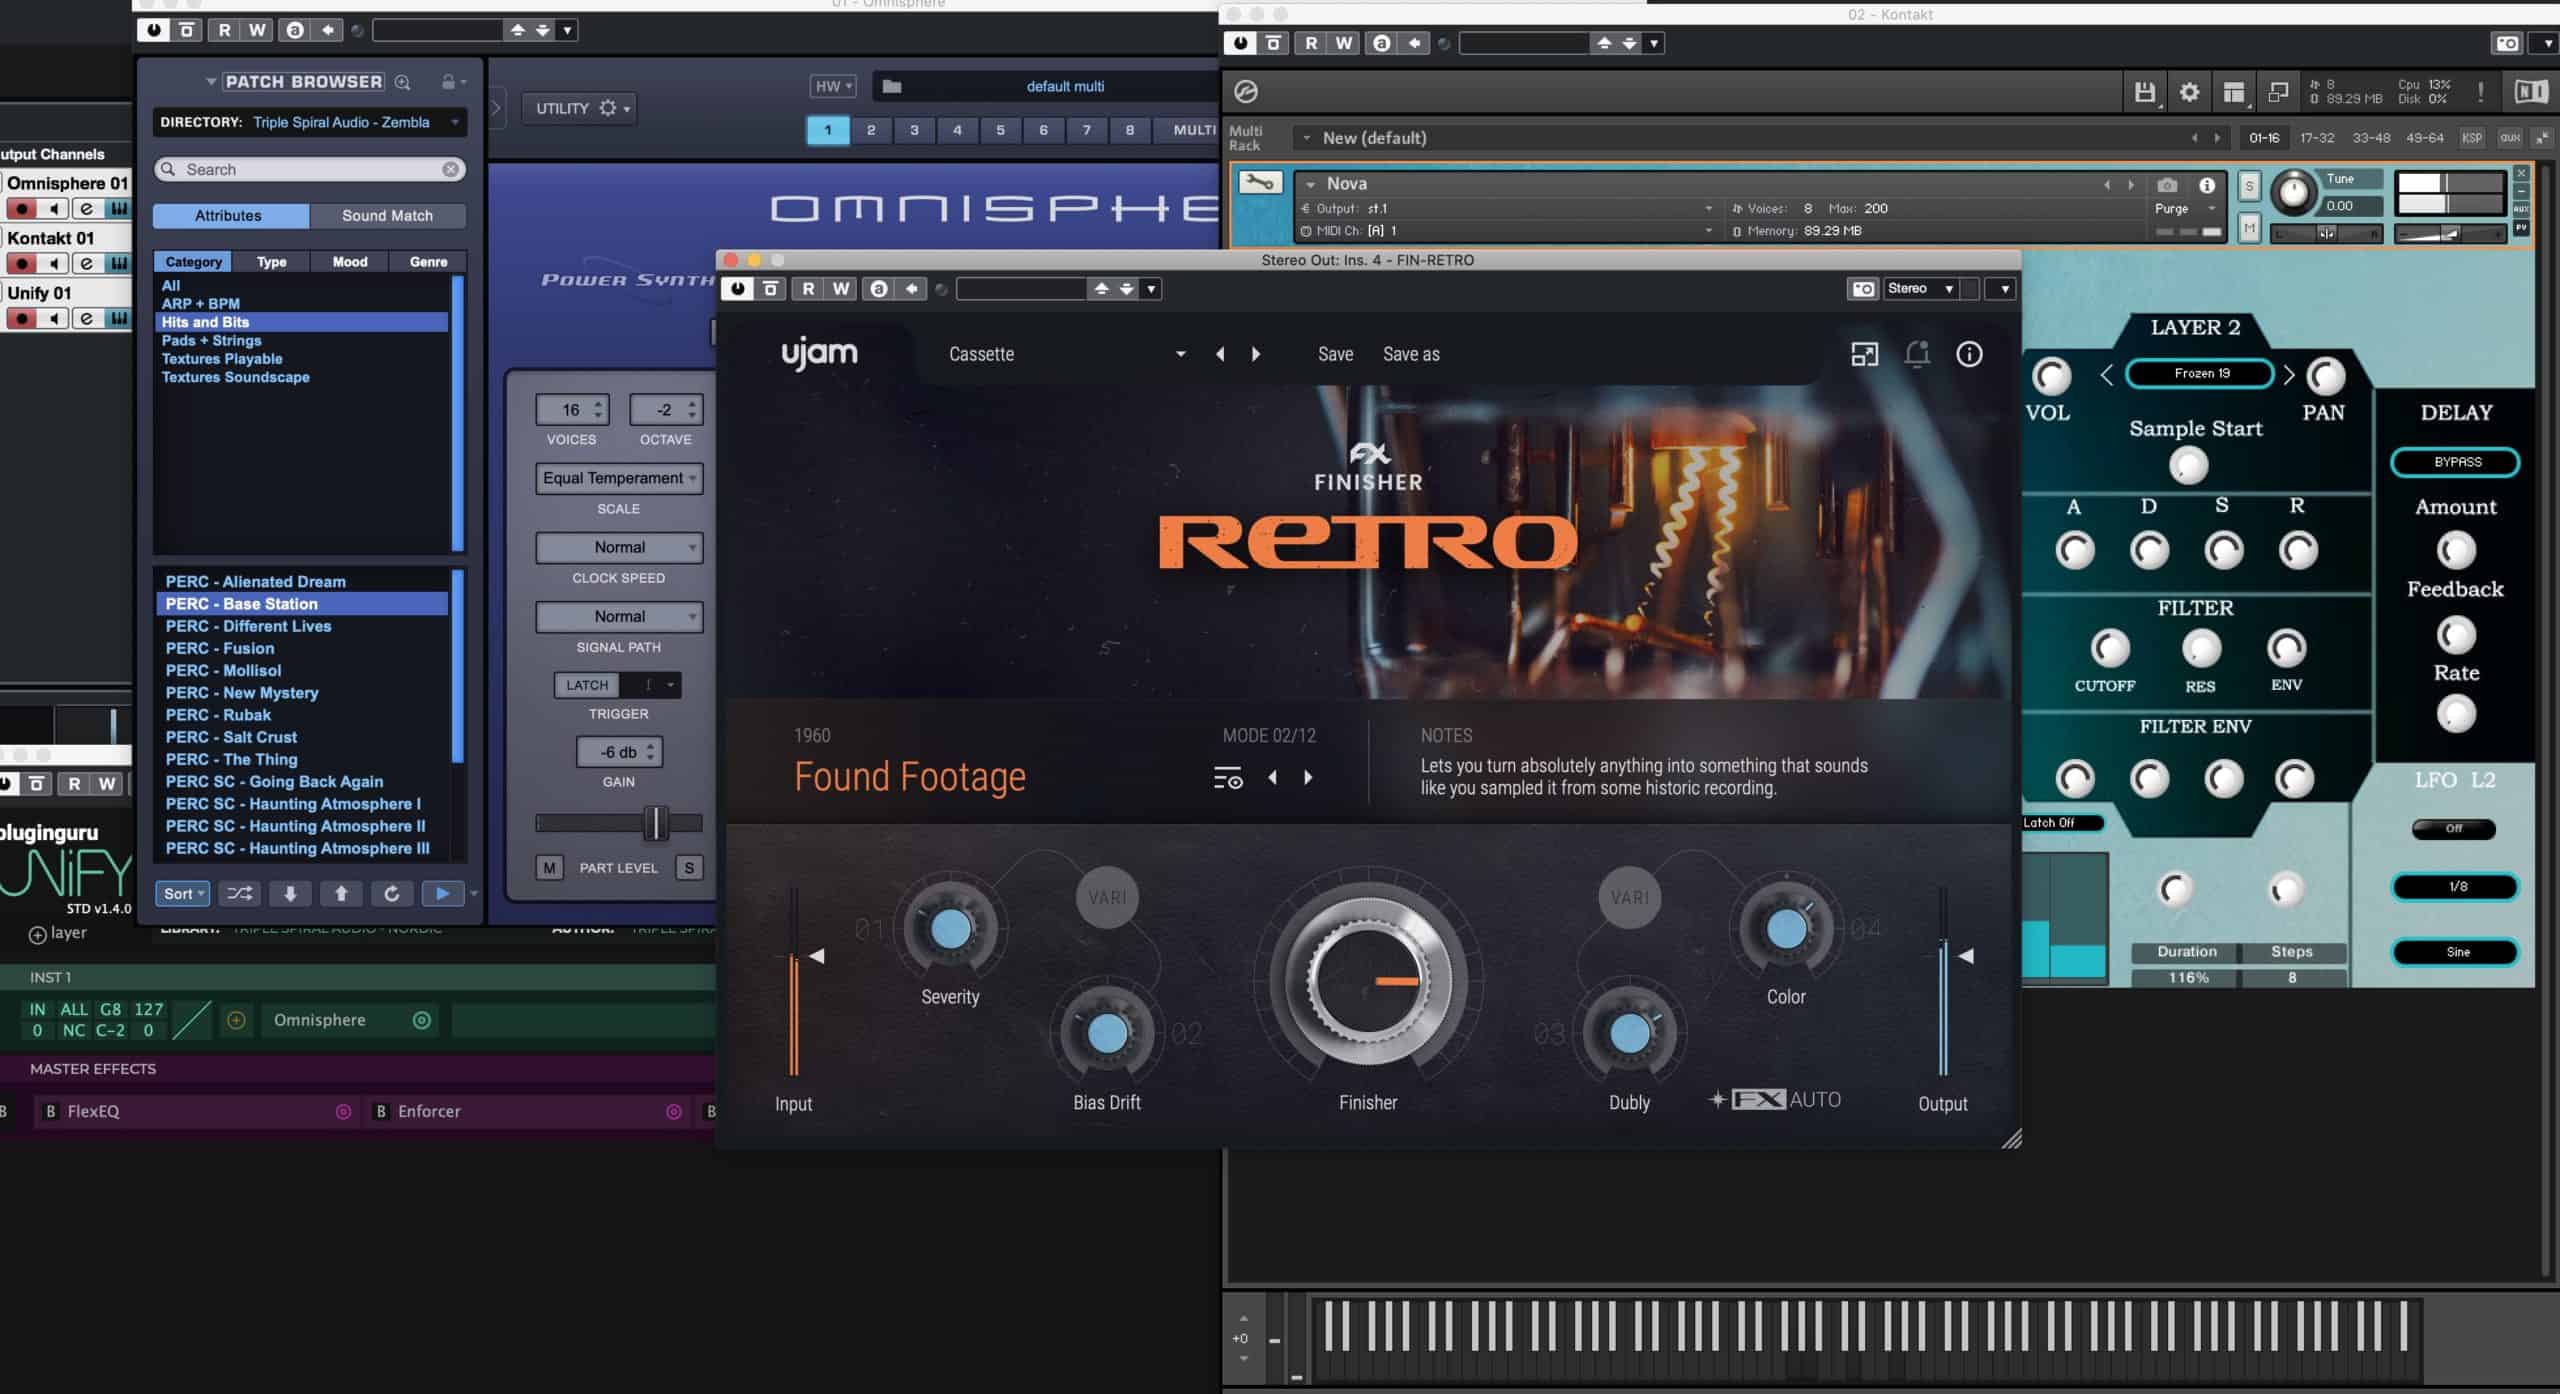Click Omnisphere patch browser shuffle icon
Viewport: 2560px width, 1394px height.
click(240, 893)
